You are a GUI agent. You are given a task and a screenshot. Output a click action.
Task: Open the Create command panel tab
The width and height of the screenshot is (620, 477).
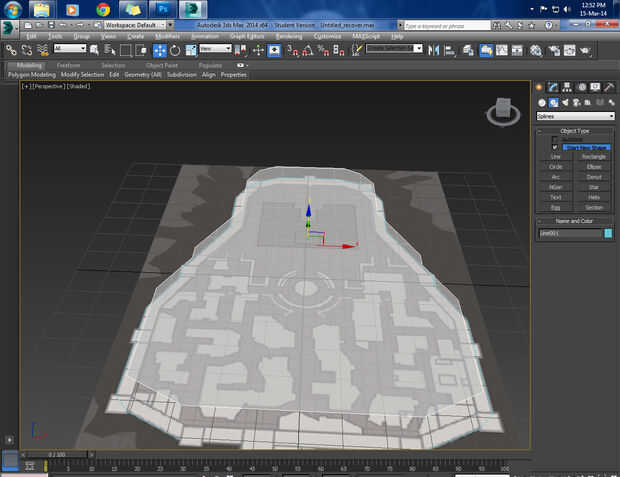point(540,88)
